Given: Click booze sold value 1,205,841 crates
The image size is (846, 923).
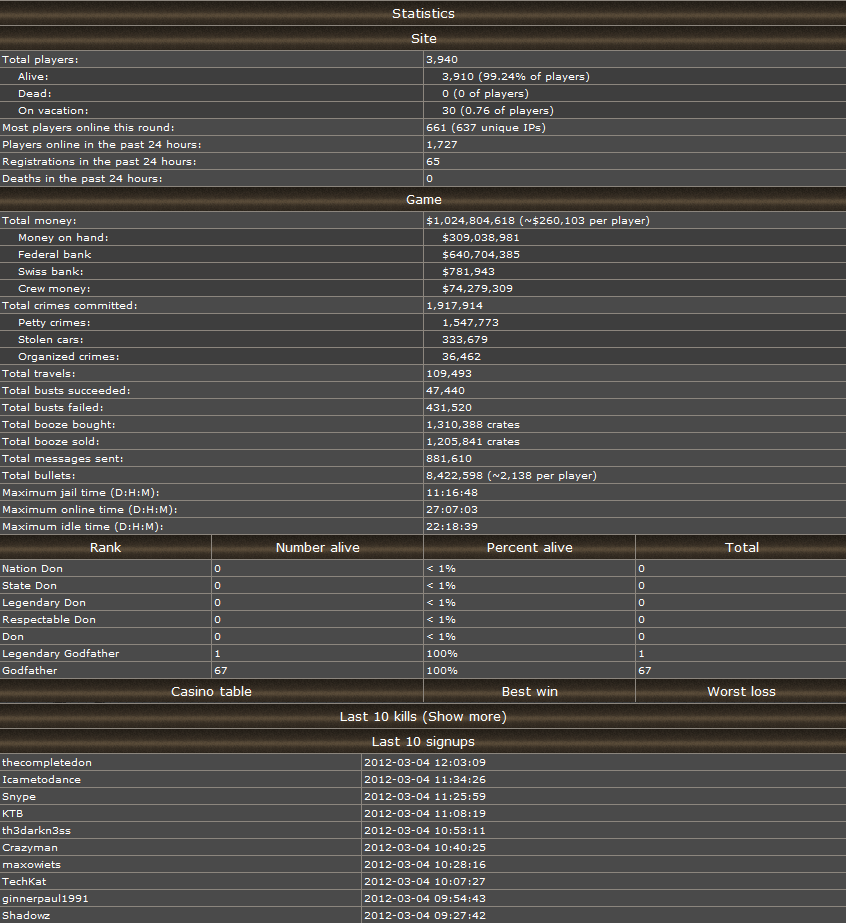Looking at the screenshot, I should tap(473, 441).
